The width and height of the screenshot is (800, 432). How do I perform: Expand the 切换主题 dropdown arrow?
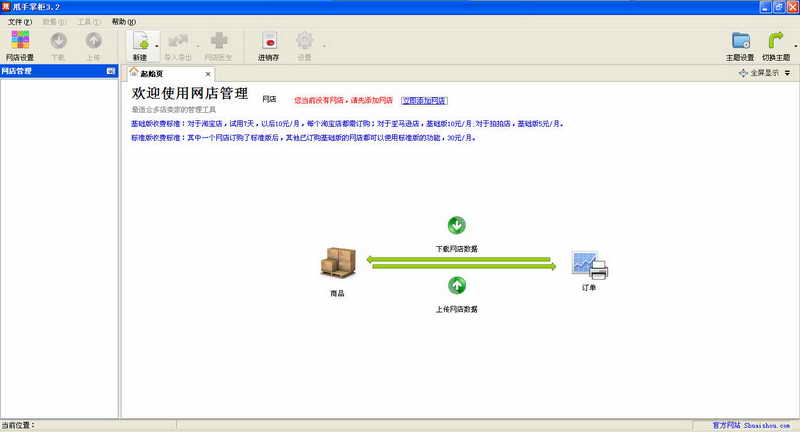[795, 46]
